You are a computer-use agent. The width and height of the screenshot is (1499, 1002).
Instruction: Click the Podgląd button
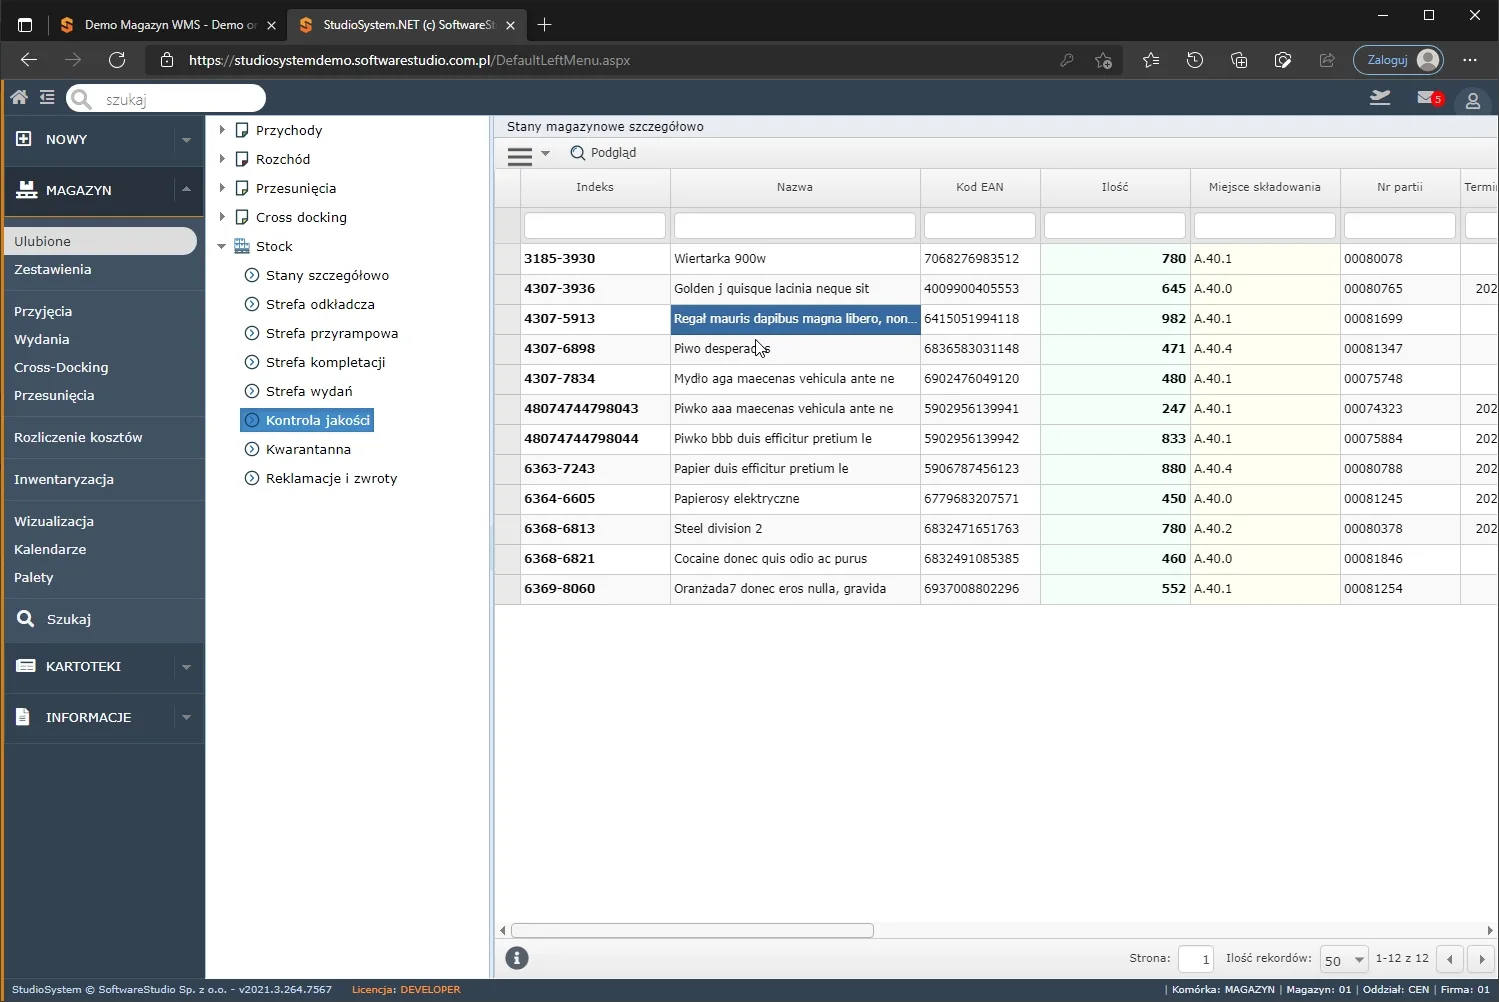point(603,153)
